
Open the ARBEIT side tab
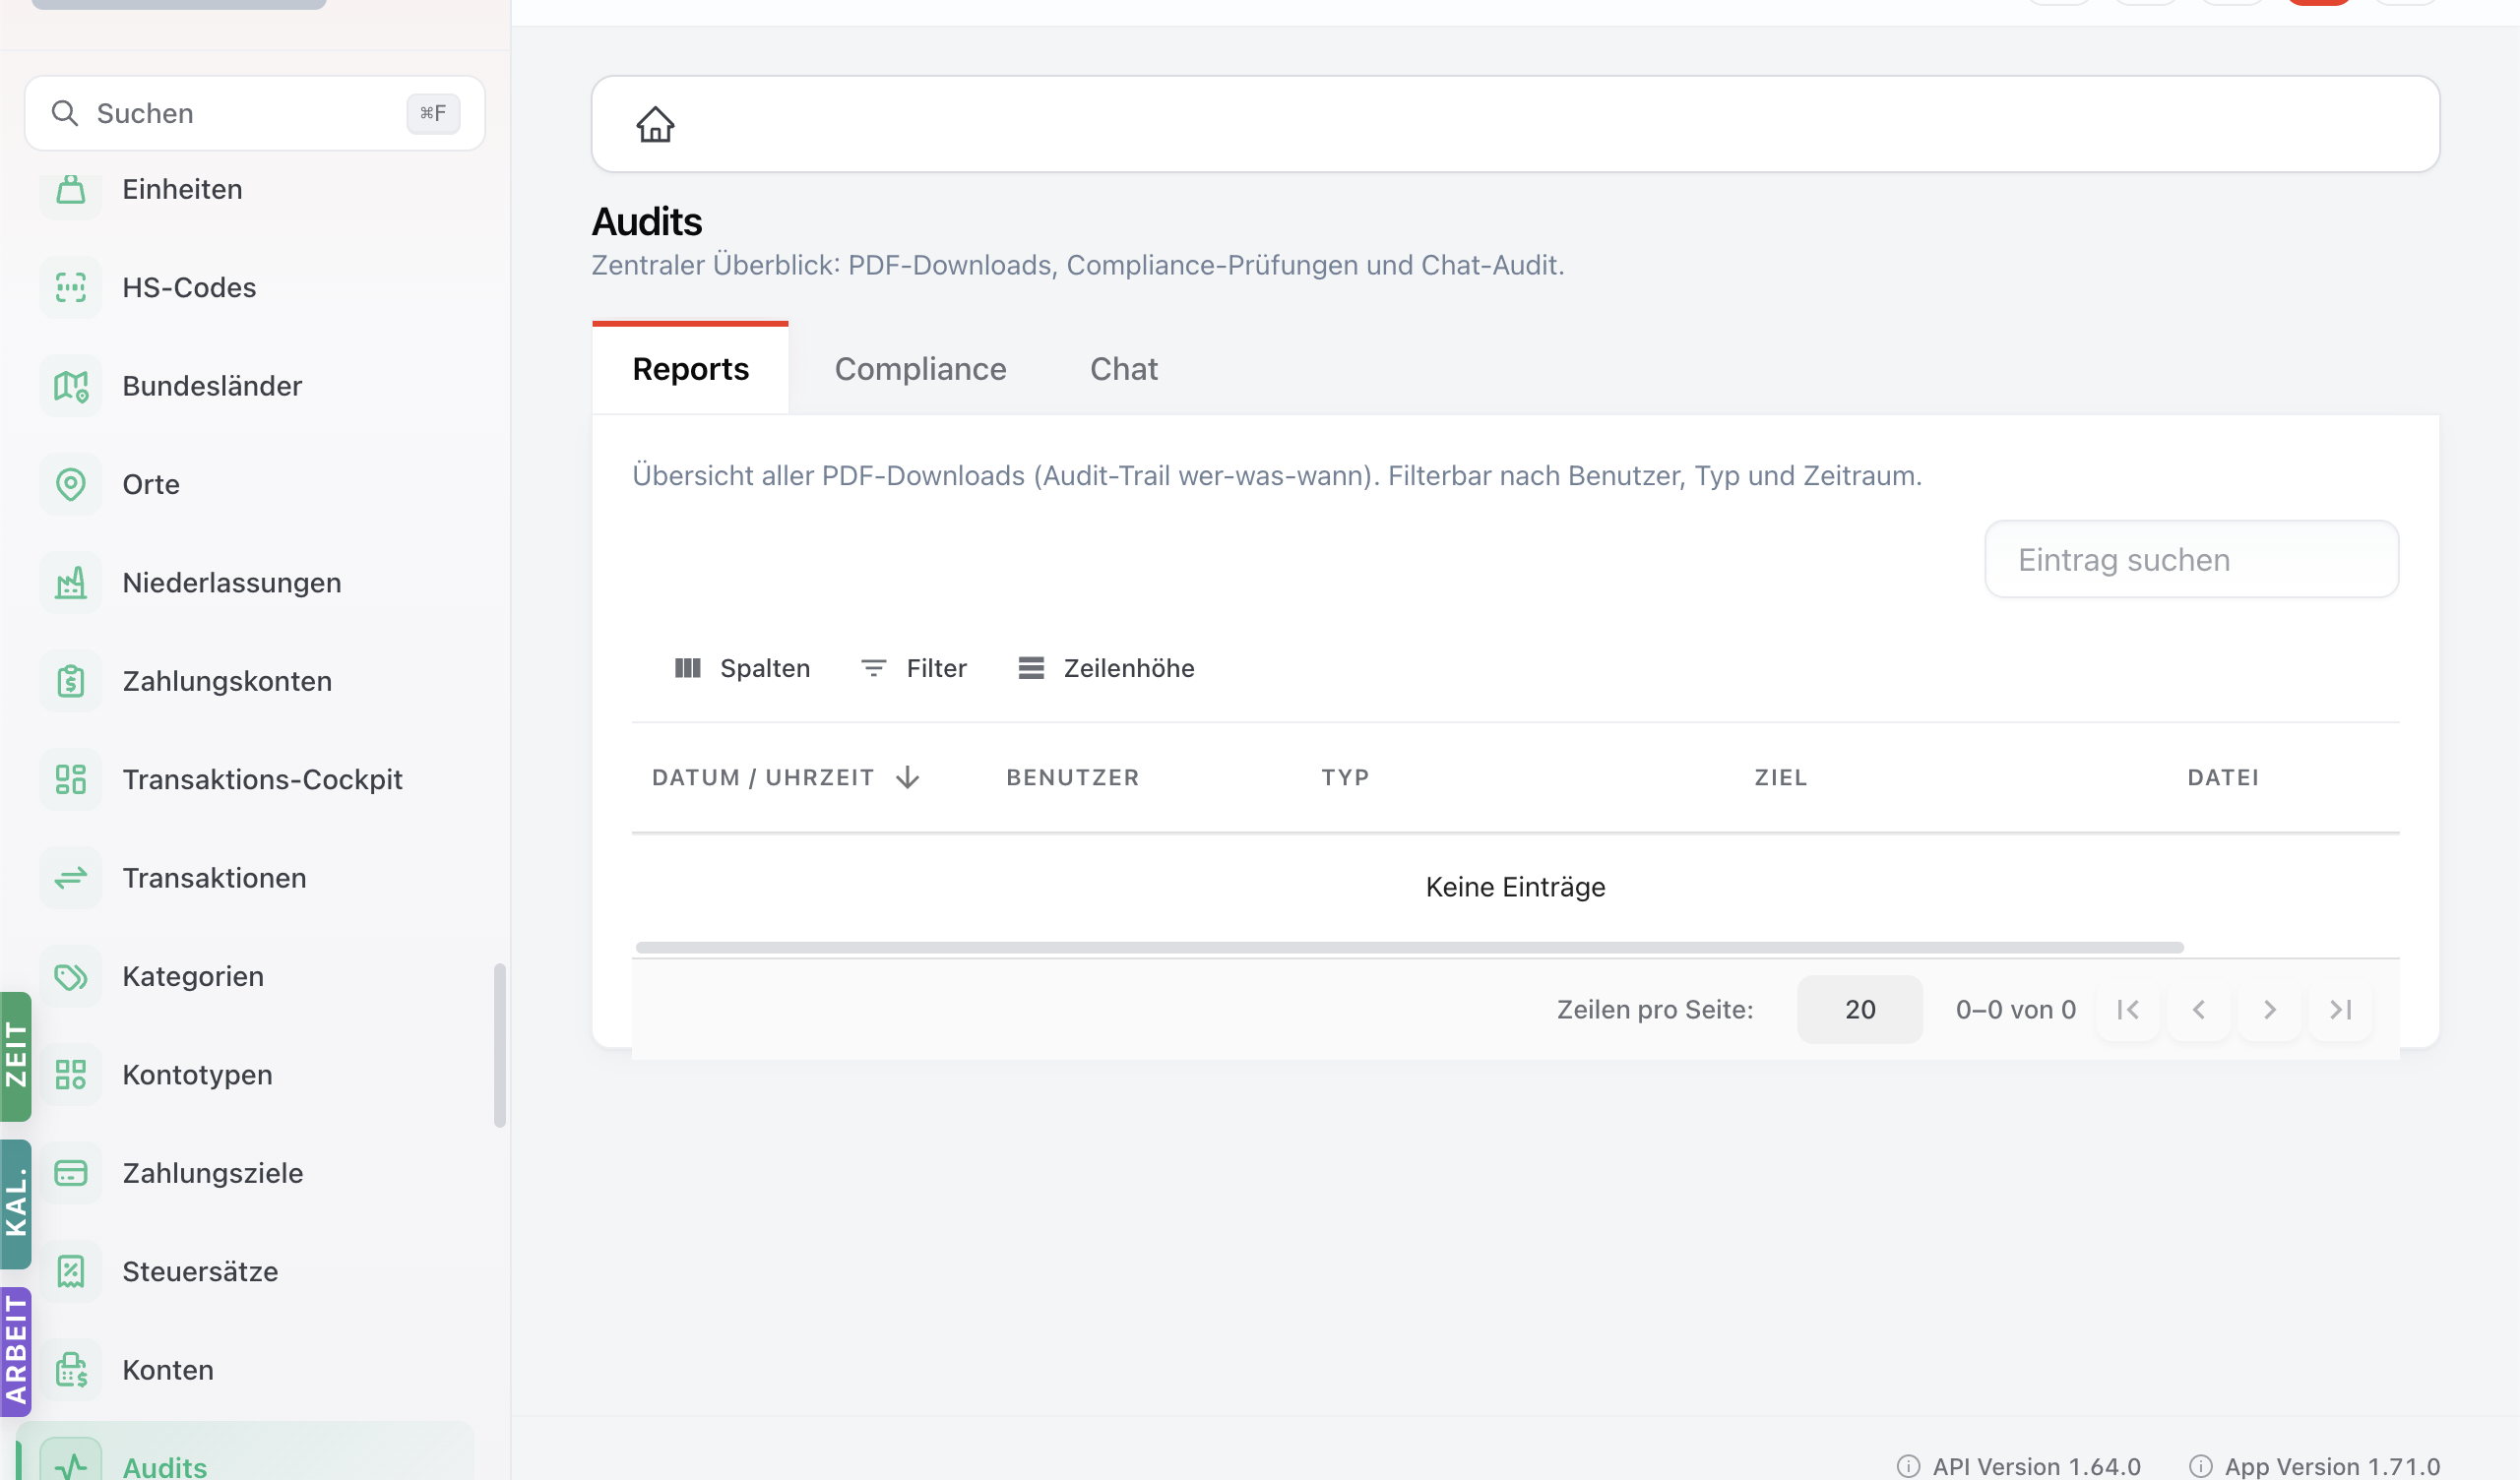(x=16, y=1352)
